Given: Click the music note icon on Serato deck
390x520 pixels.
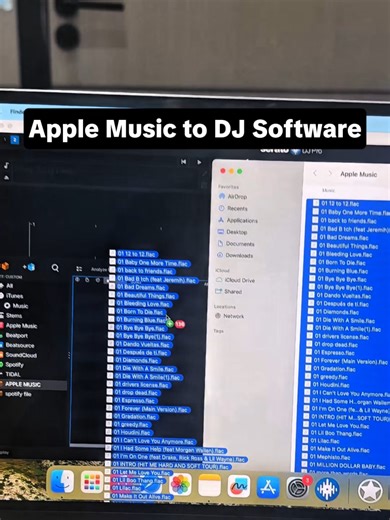Looking at the screenshot, I should [x=6, y=165].
